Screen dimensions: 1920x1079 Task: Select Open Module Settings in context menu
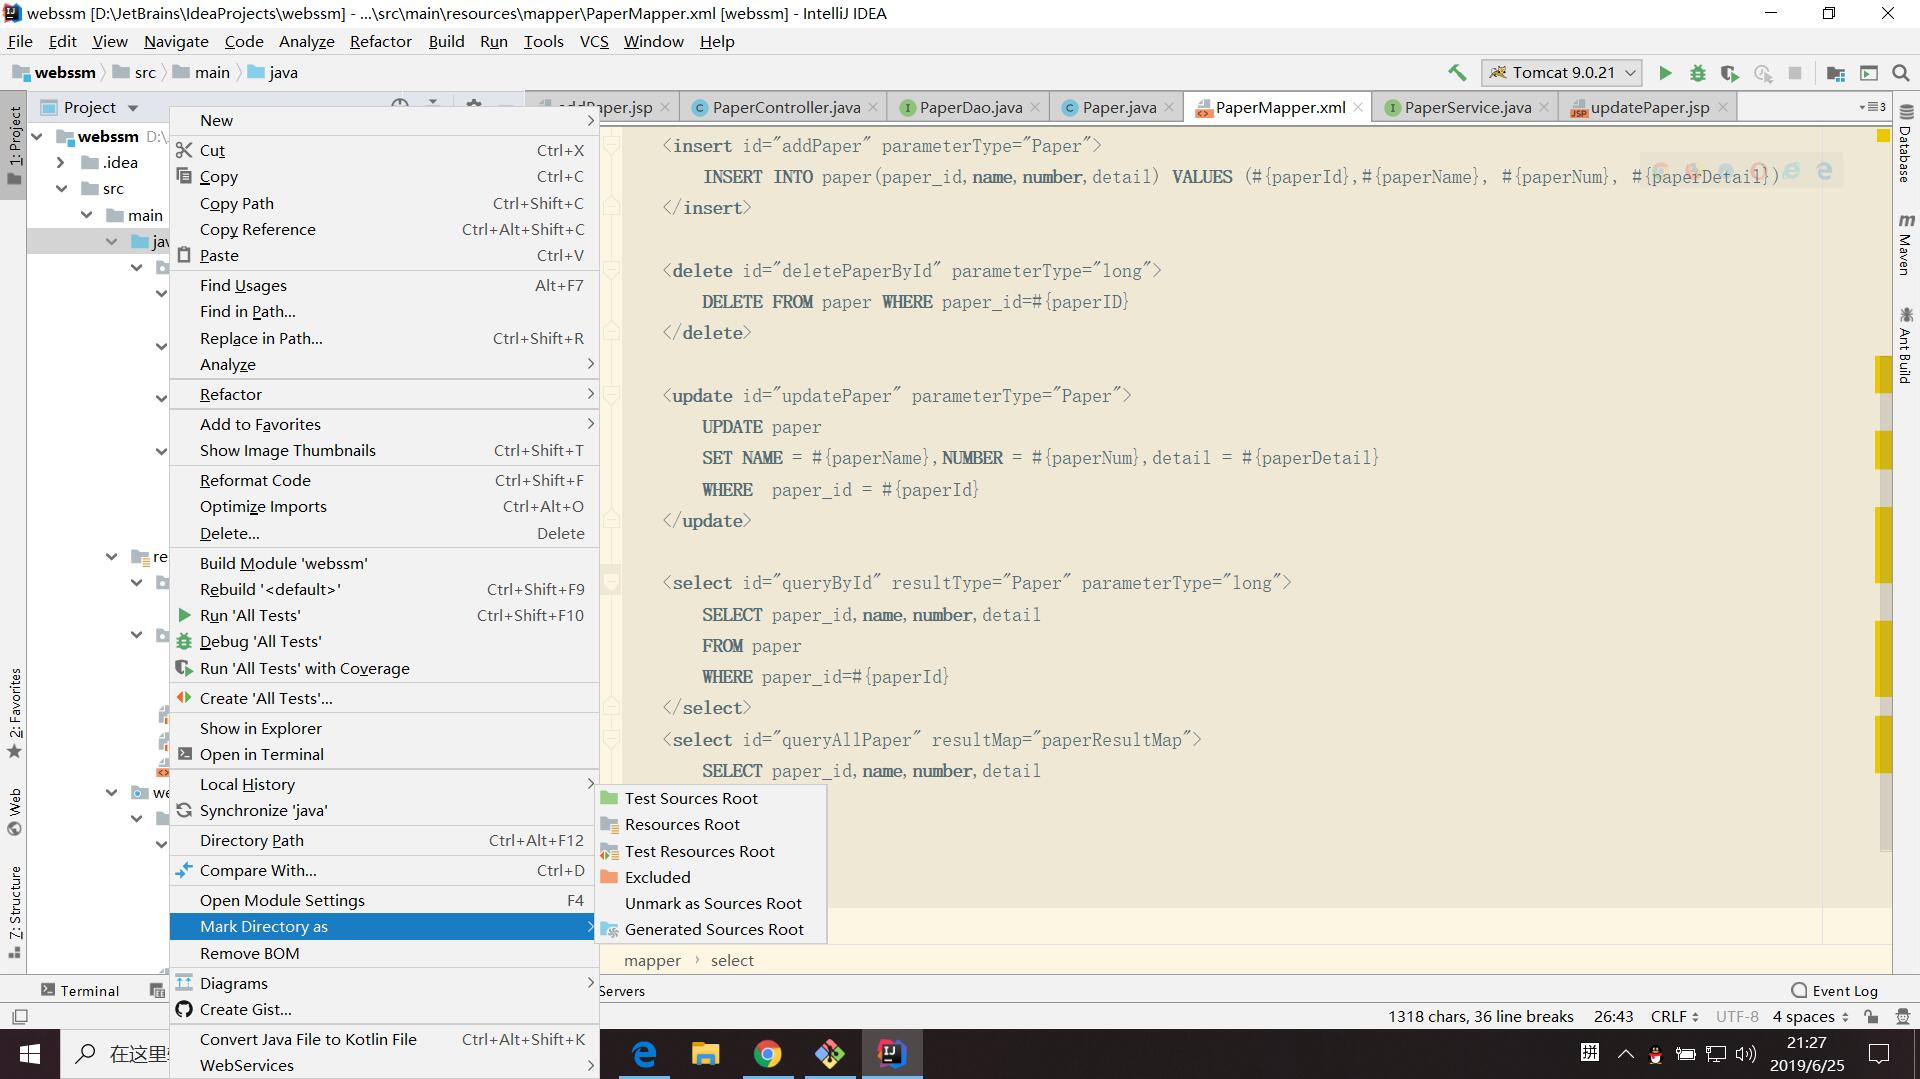(x=384, y=900)
